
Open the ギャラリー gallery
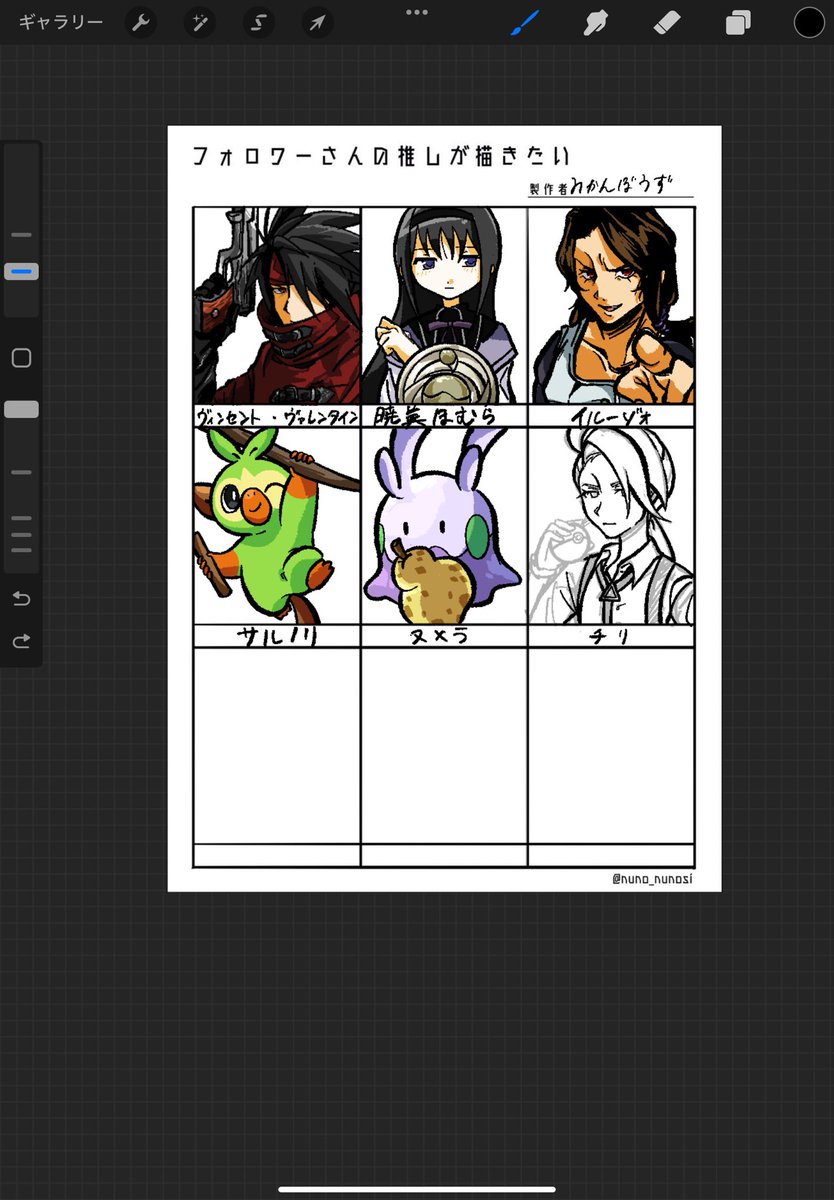[60, 22]
